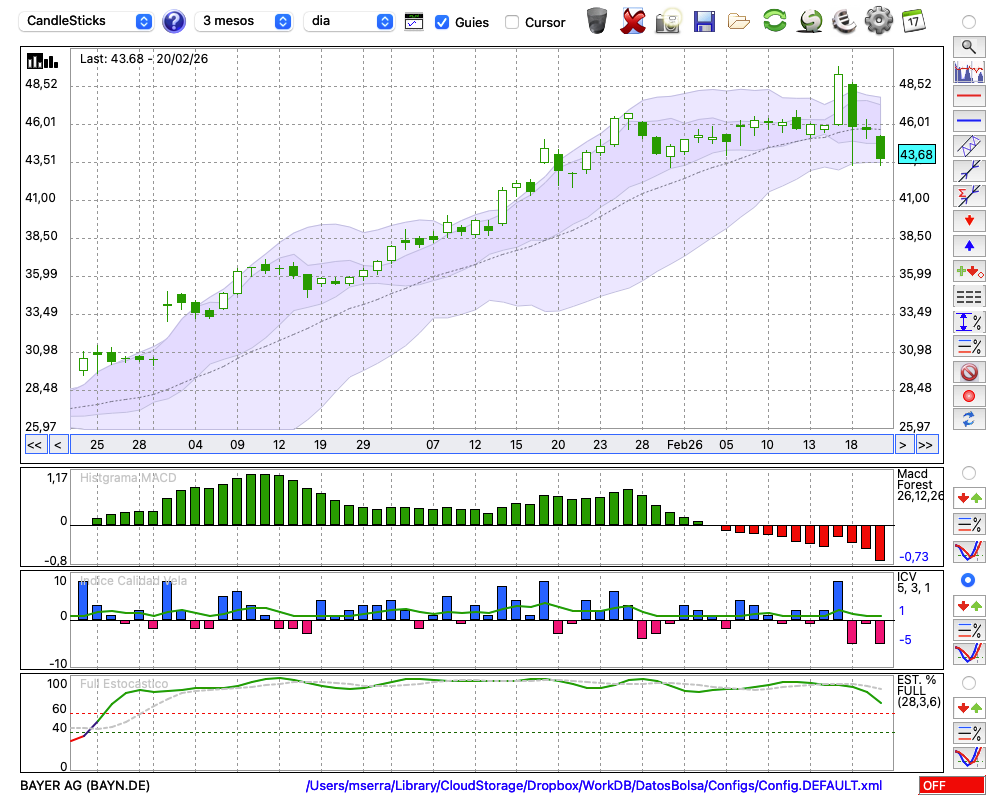1000x800 pixels.
Task: Expand the dia interval dropdown
Action: point(349,21)
